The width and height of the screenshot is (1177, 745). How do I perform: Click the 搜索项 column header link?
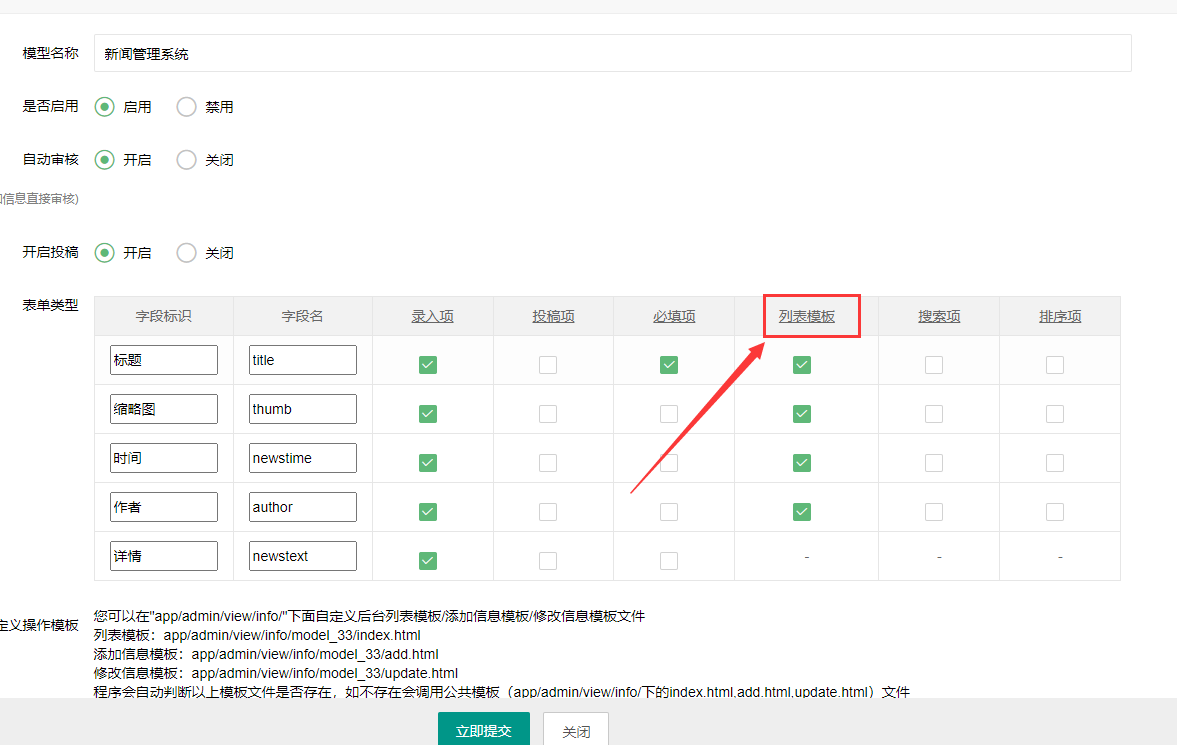[x=939, y=317]
